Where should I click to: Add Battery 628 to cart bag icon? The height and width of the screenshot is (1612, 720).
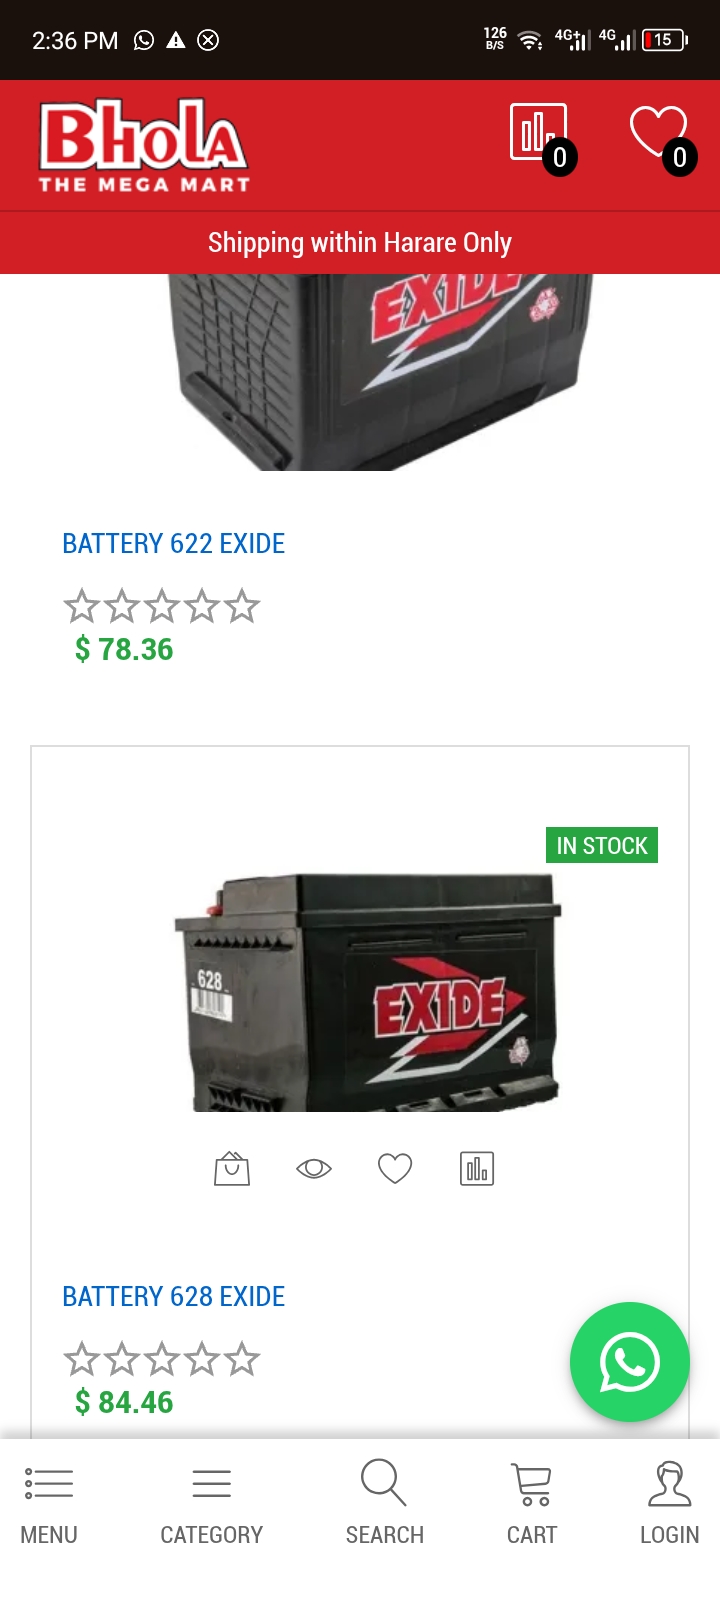232,1168
